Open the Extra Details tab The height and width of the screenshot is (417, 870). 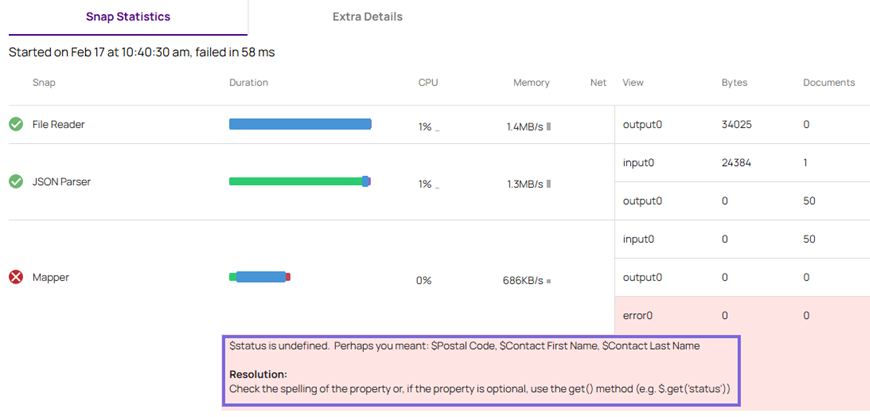(x=367, y=17)
